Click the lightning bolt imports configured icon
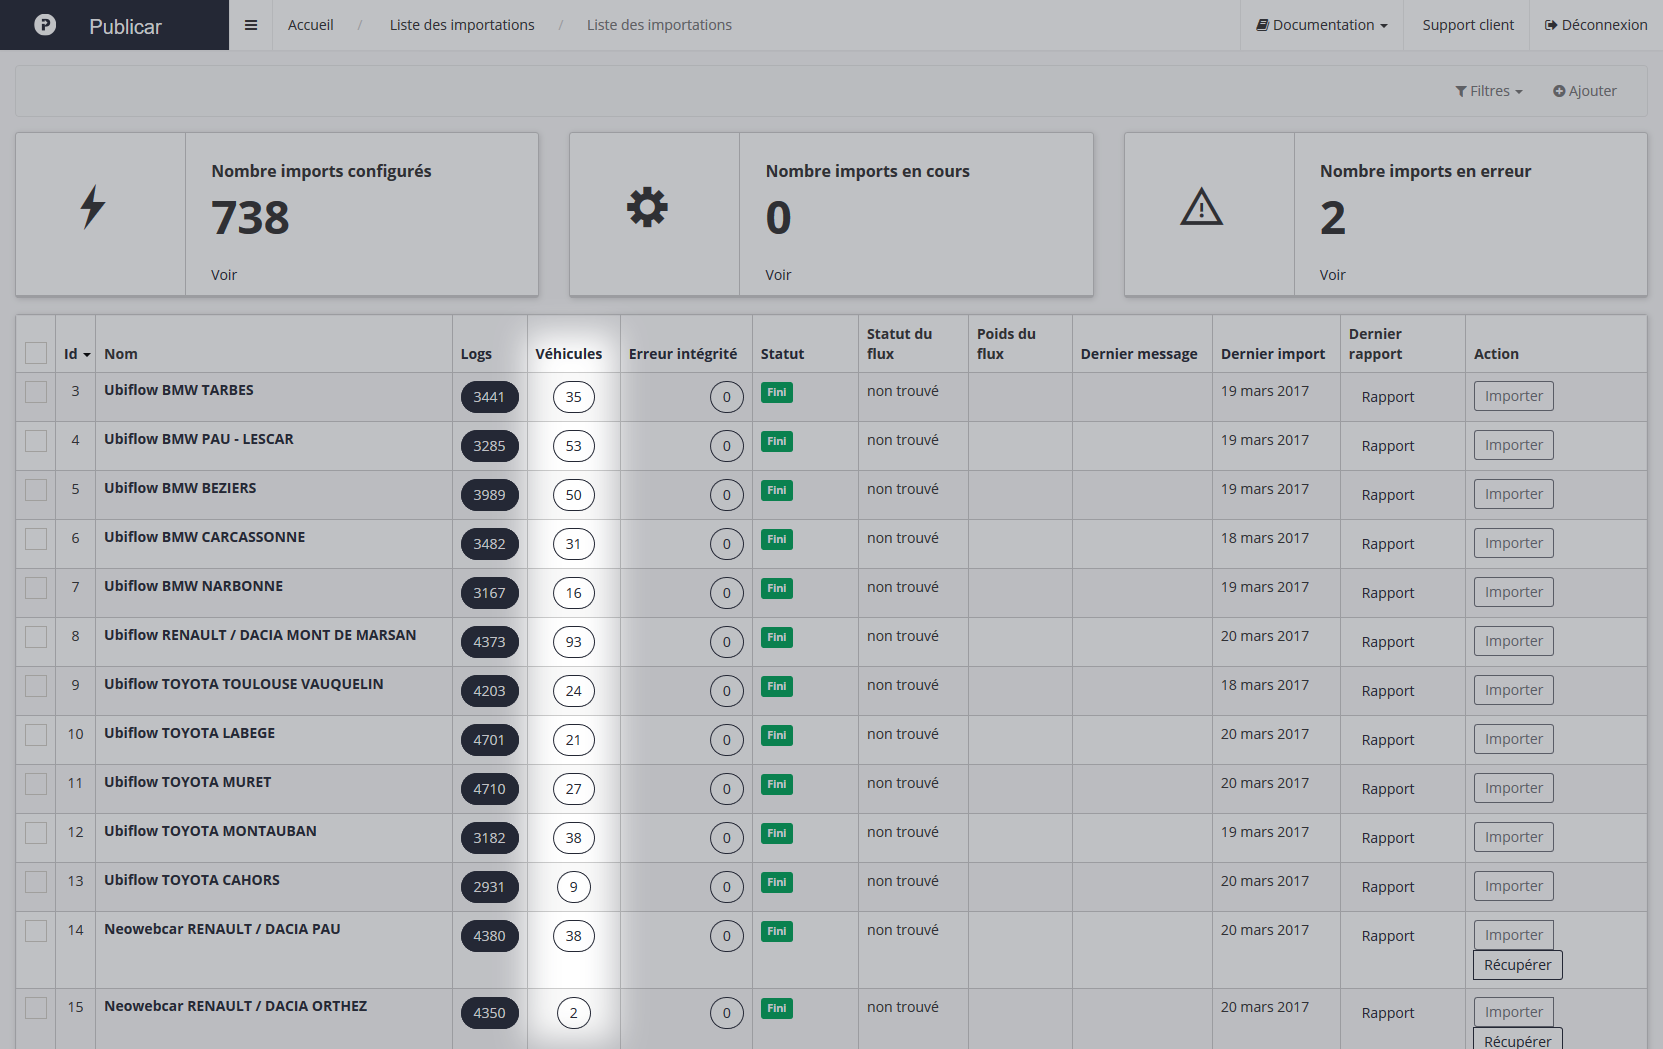 tap(93, 207)
